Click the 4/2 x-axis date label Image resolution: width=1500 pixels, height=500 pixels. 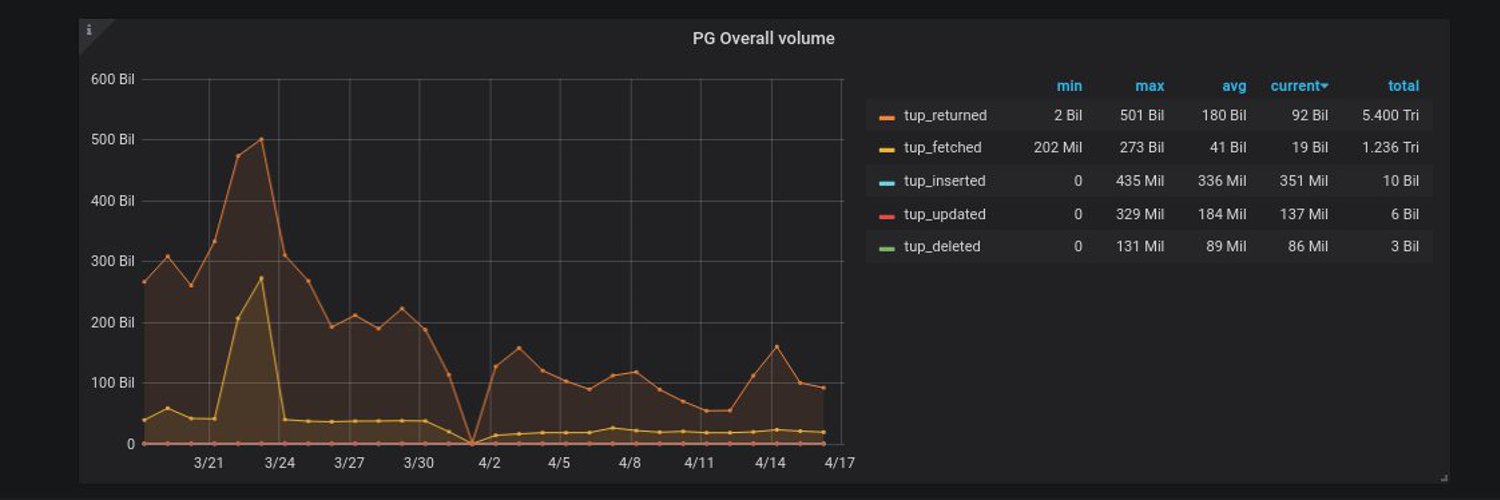489,463
